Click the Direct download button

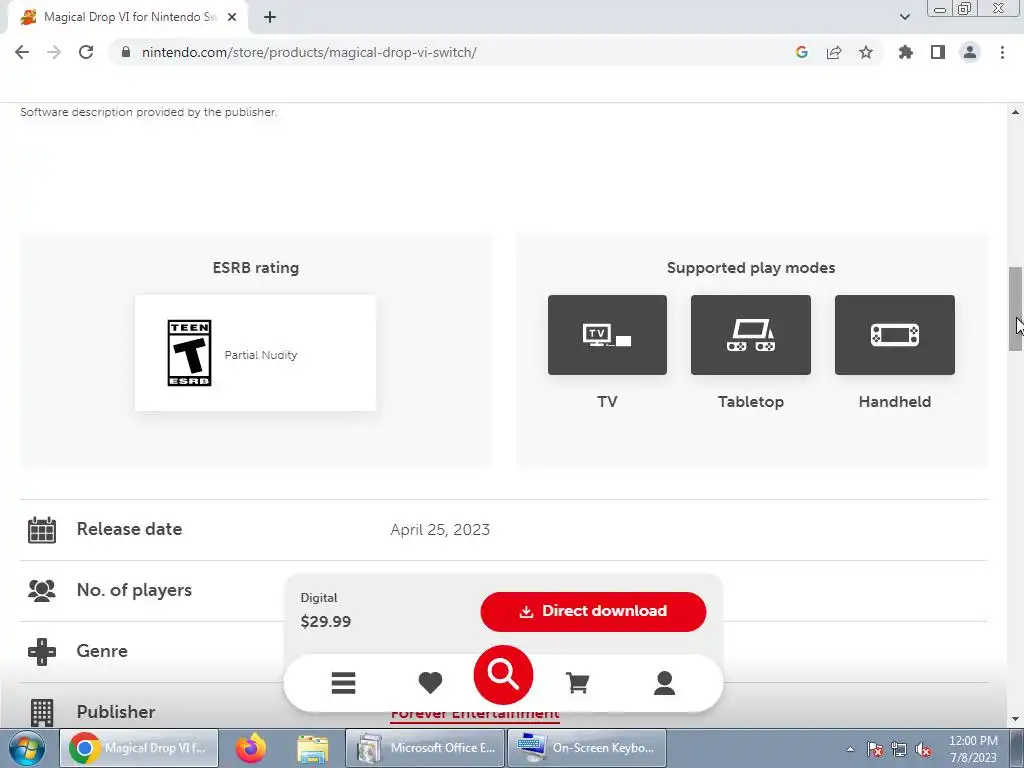point(593,611)
